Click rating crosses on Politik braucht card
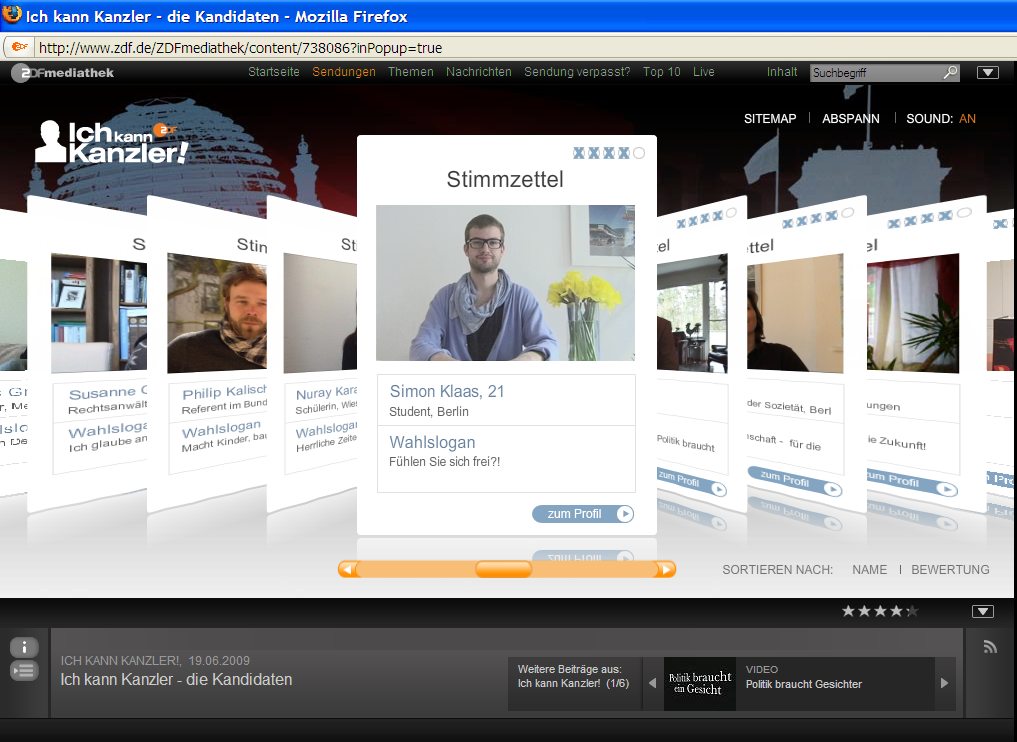The height and width of the screenshot is (742, 1017). pos(706,219)
